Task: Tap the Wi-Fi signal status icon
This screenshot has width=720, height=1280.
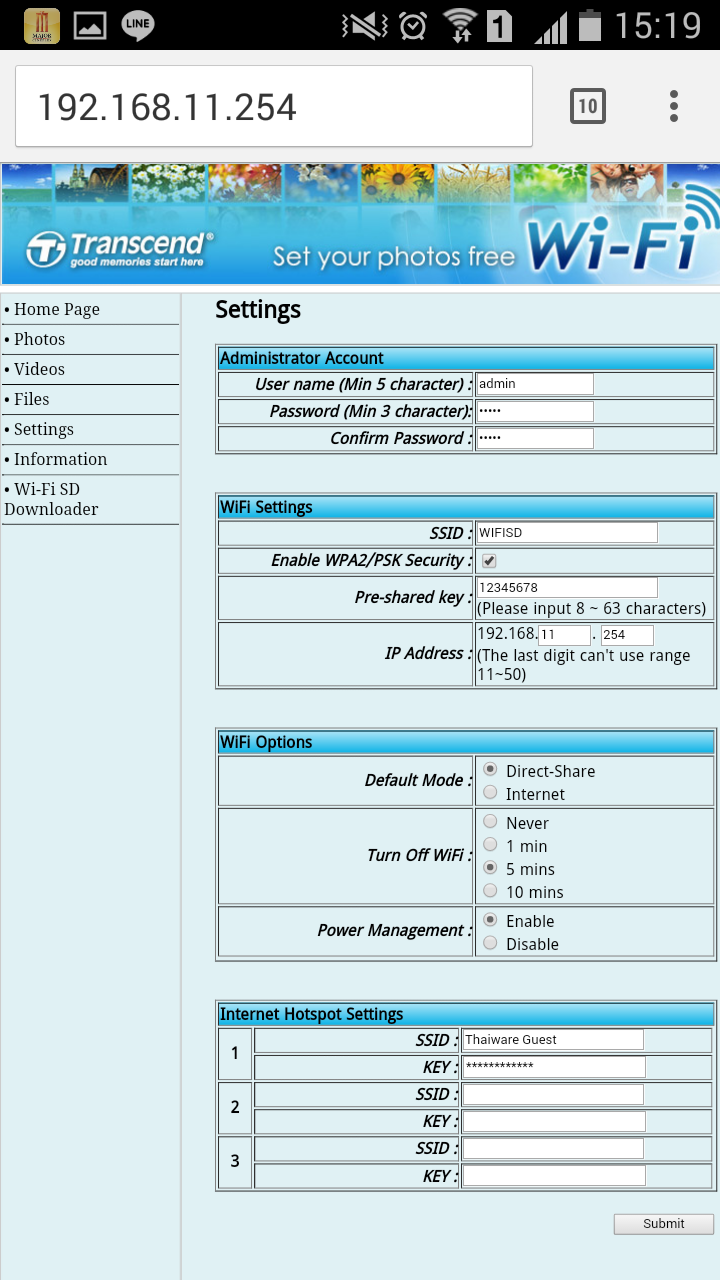Action: (x=460, y=25)
